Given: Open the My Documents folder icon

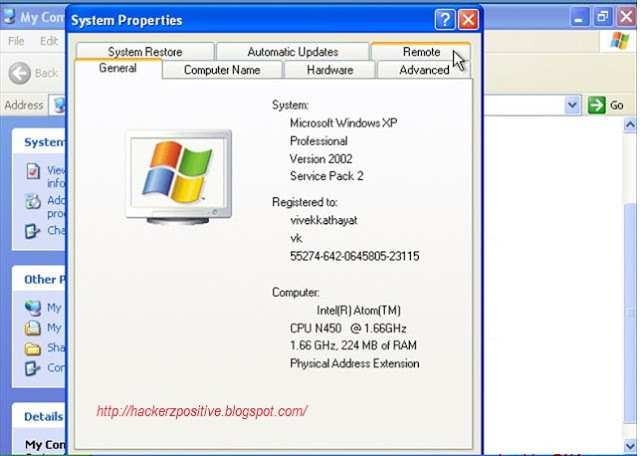Looking at the screenshot, I should click(33, 328).
